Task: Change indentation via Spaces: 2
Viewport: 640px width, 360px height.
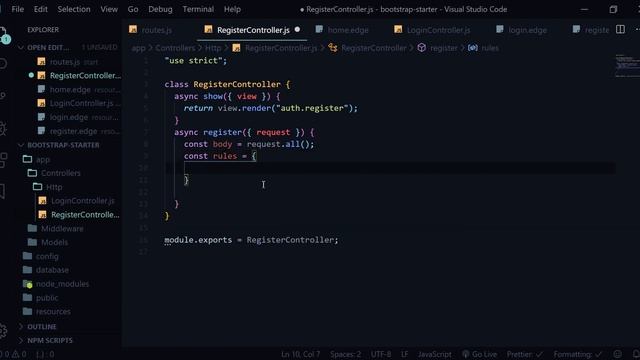Action: coord(345,354)
